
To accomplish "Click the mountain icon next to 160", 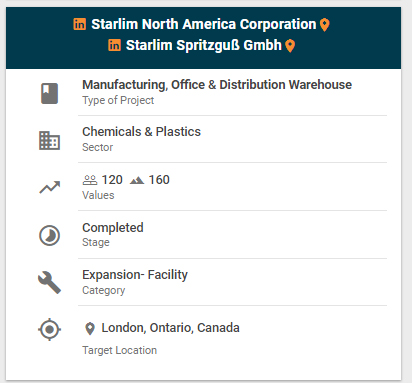I will [137, 180].
